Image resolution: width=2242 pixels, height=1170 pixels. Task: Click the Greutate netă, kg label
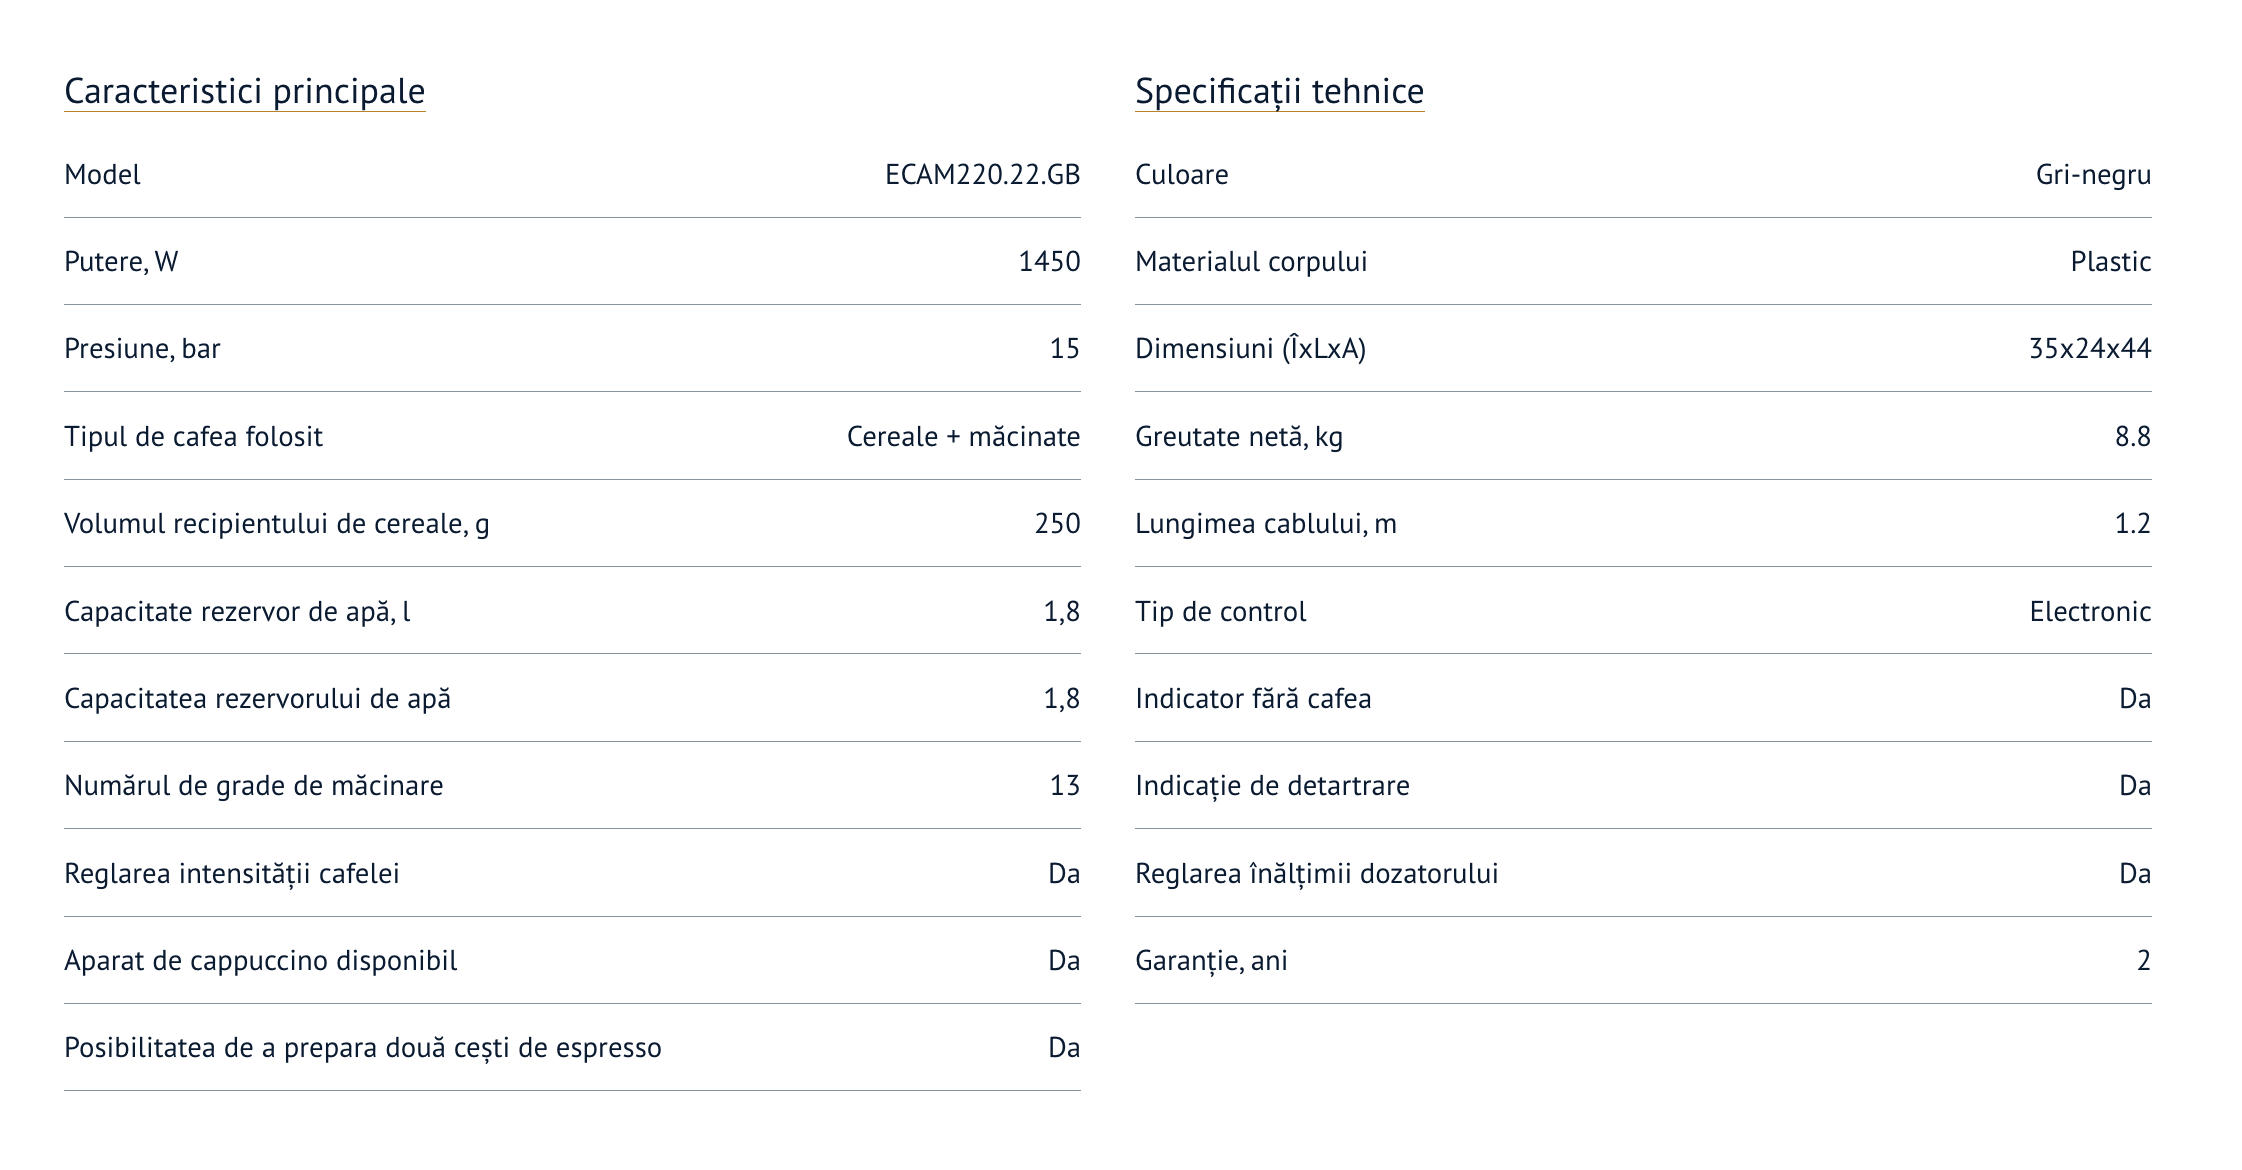point(1238,437)
